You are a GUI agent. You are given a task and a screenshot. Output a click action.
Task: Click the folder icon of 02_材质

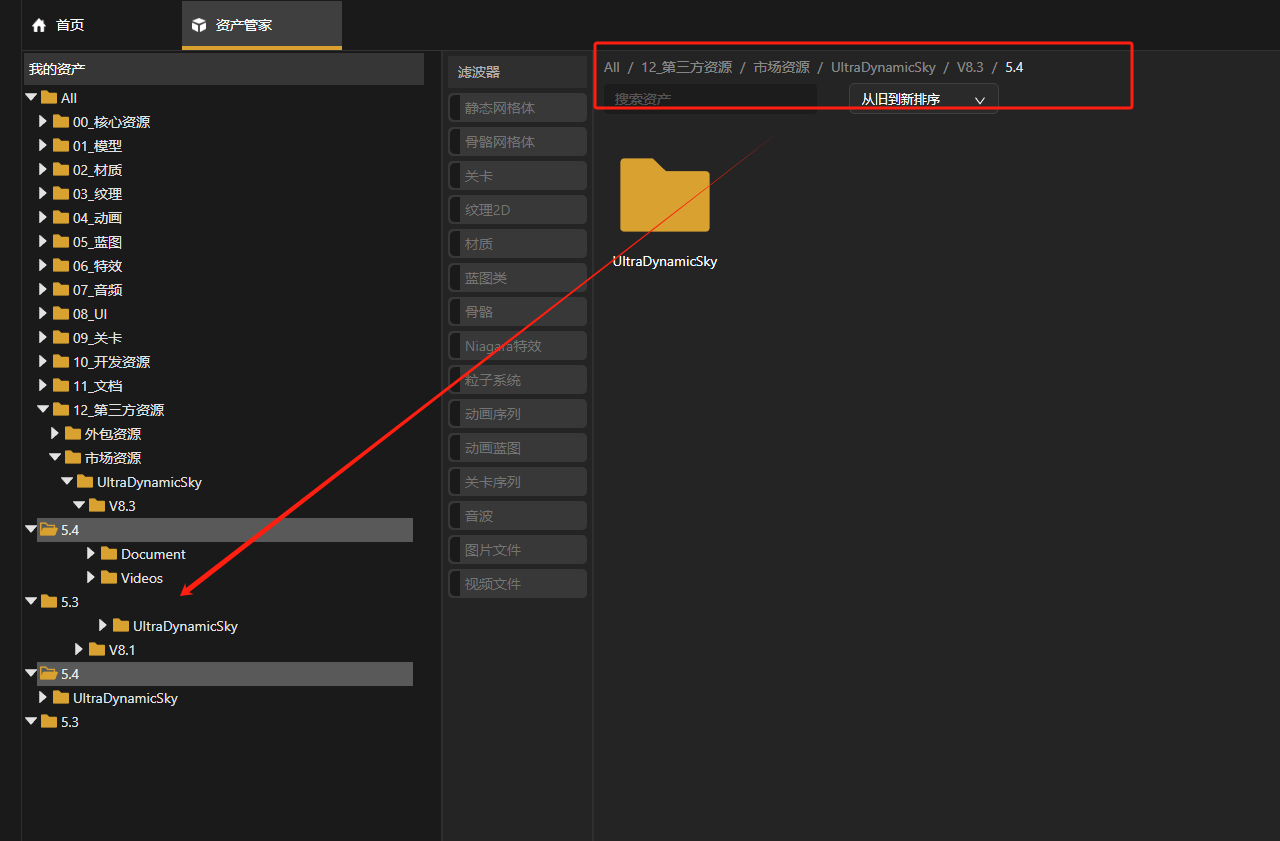61,170
